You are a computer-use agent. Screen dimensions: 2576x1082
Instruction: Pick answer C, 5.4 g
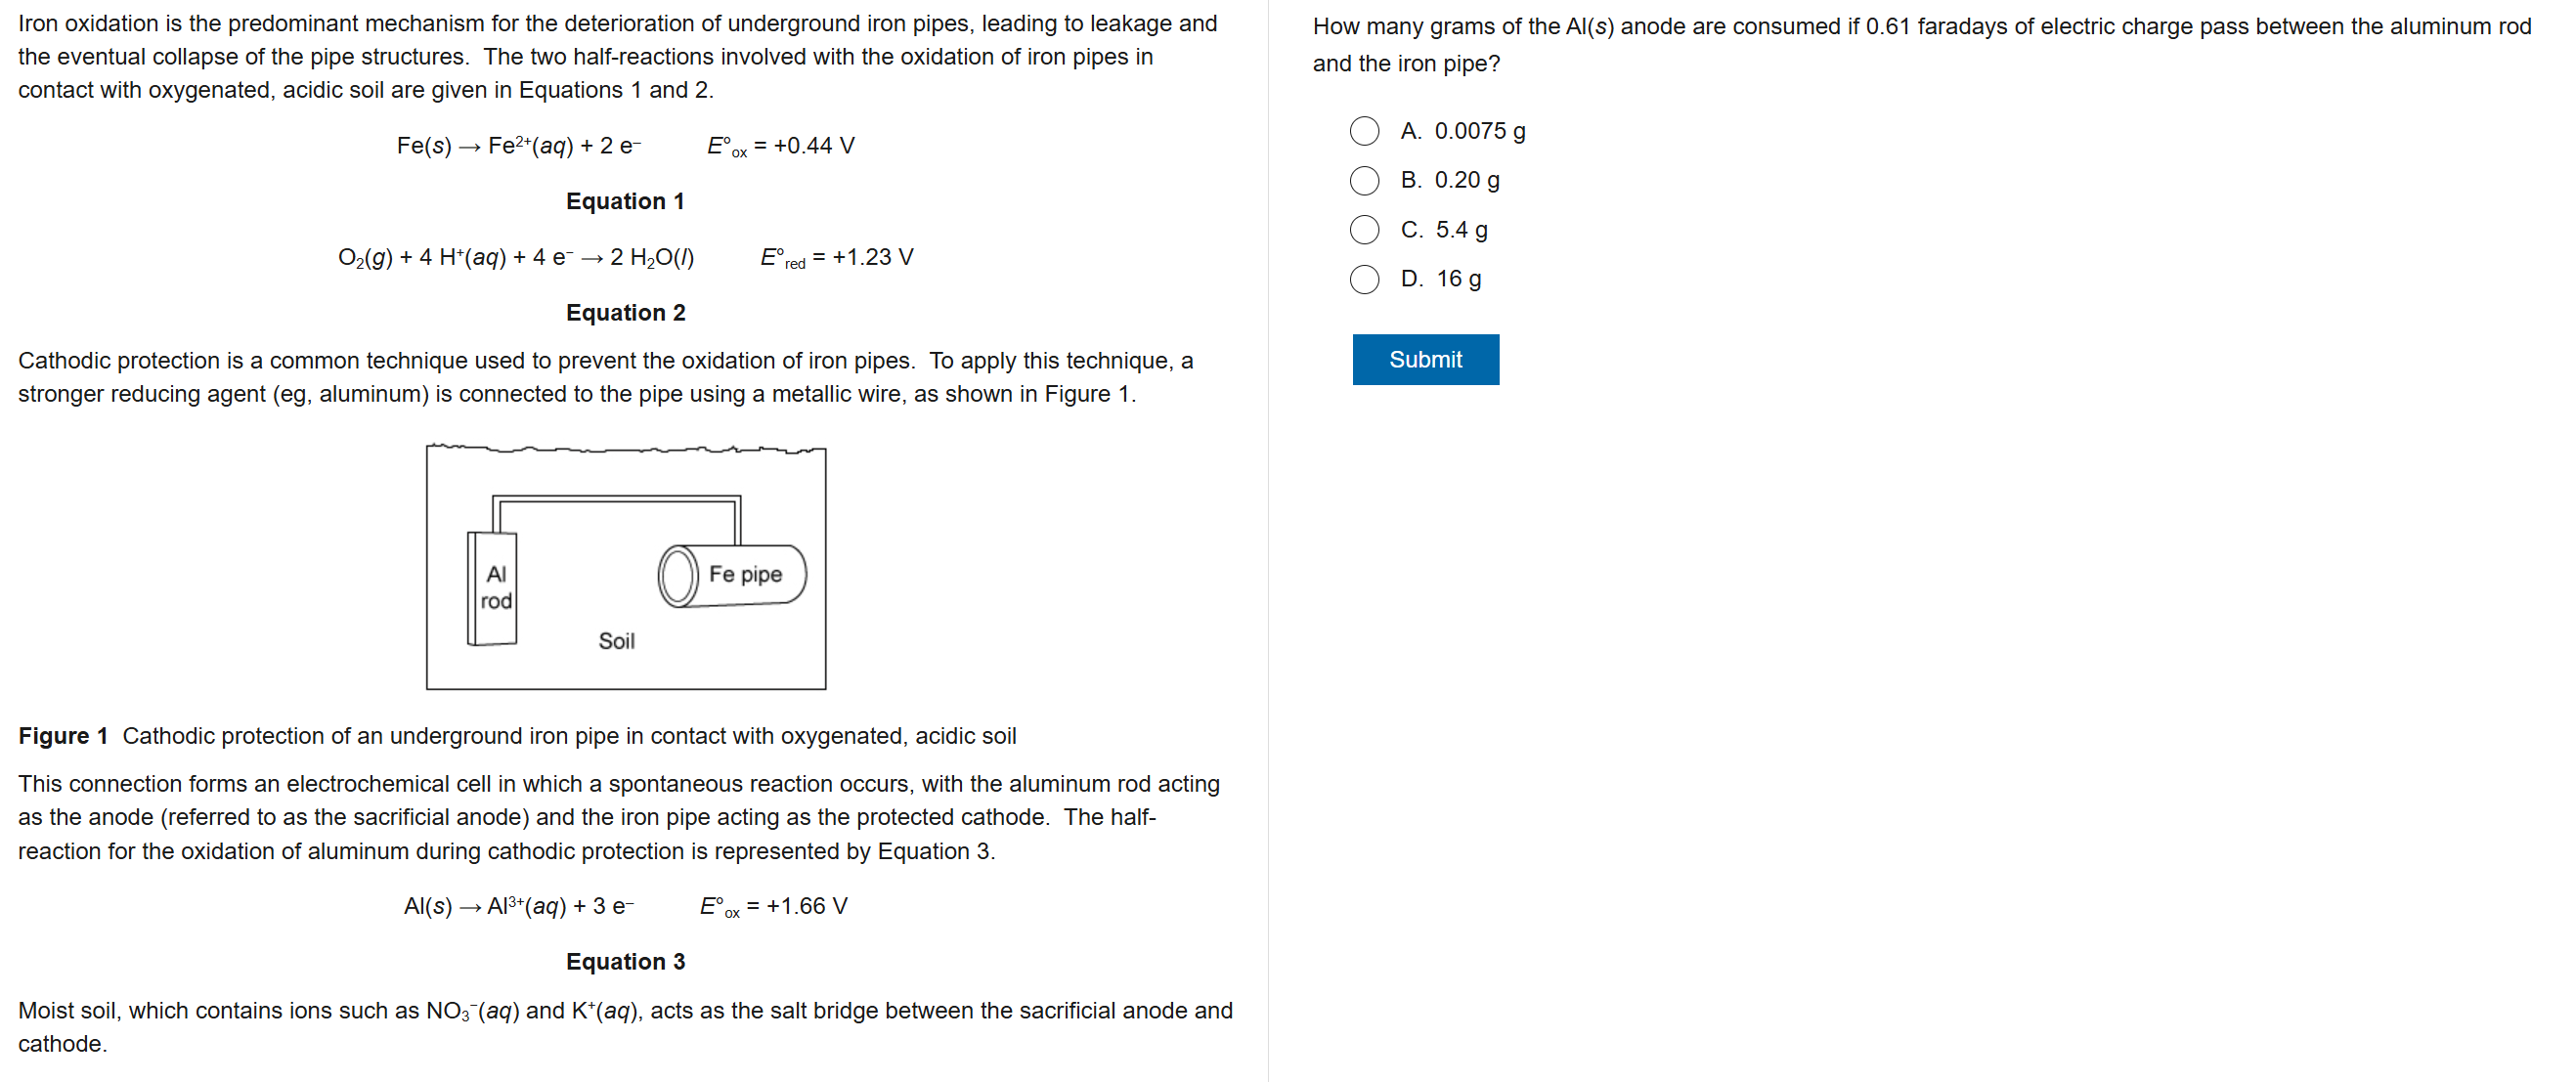(1364, 230)
